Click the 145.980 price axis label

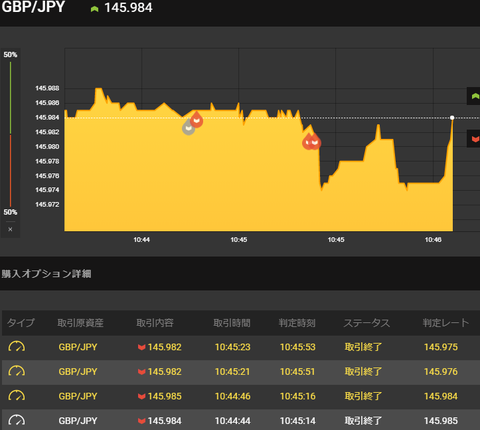click(47, 147)
